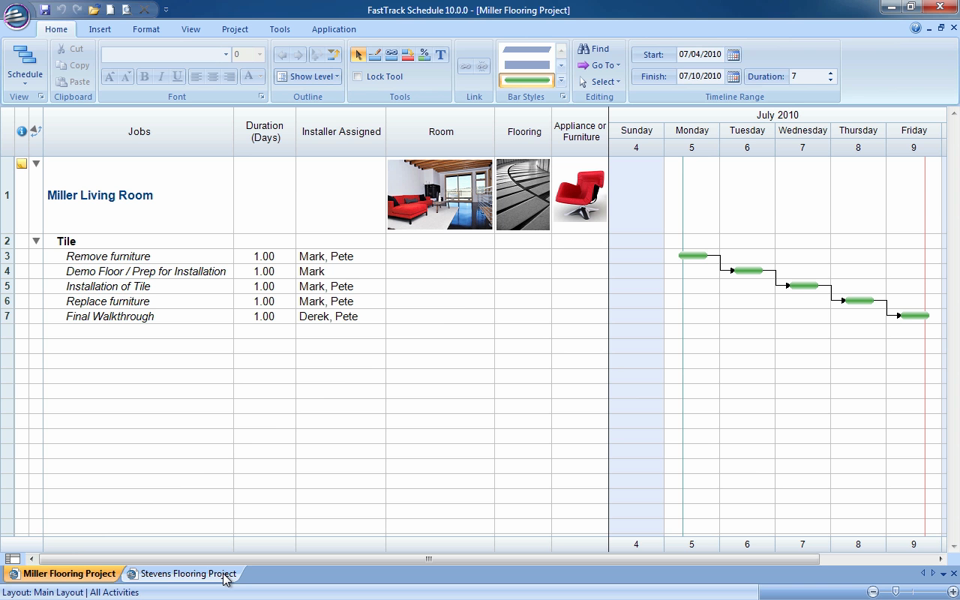The width and height of the screenshot is (960, 600).
Task: Click the horizontal scrollbar thumb
Action: [x=429, y=558]
